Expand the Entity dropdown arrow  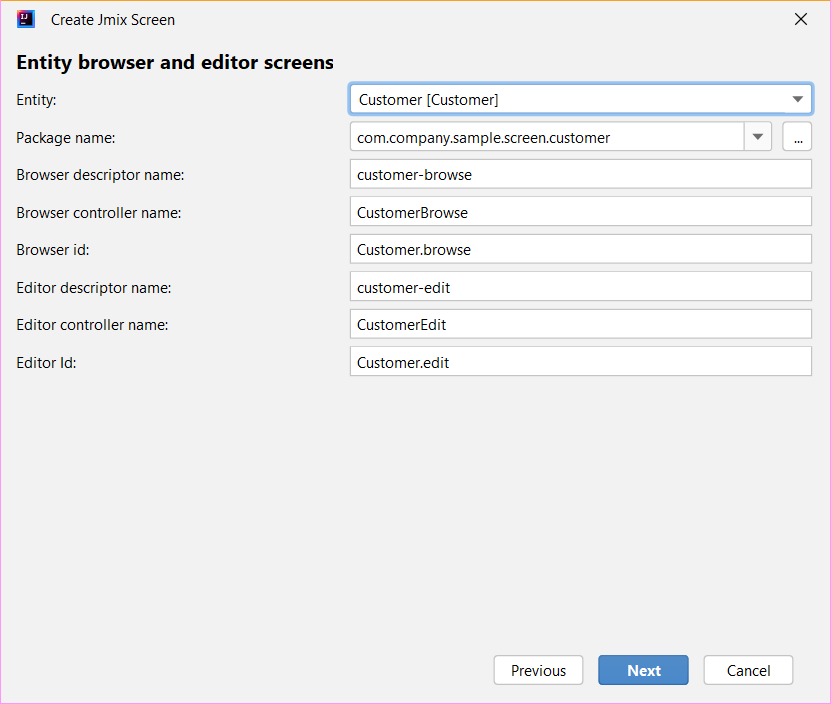797,99
